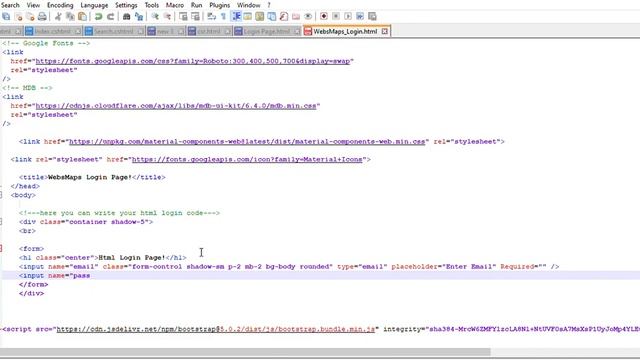Switch to the Index.cshtml tab
The height and width of the screenshot is (360, 640).
tap(52, 31)
